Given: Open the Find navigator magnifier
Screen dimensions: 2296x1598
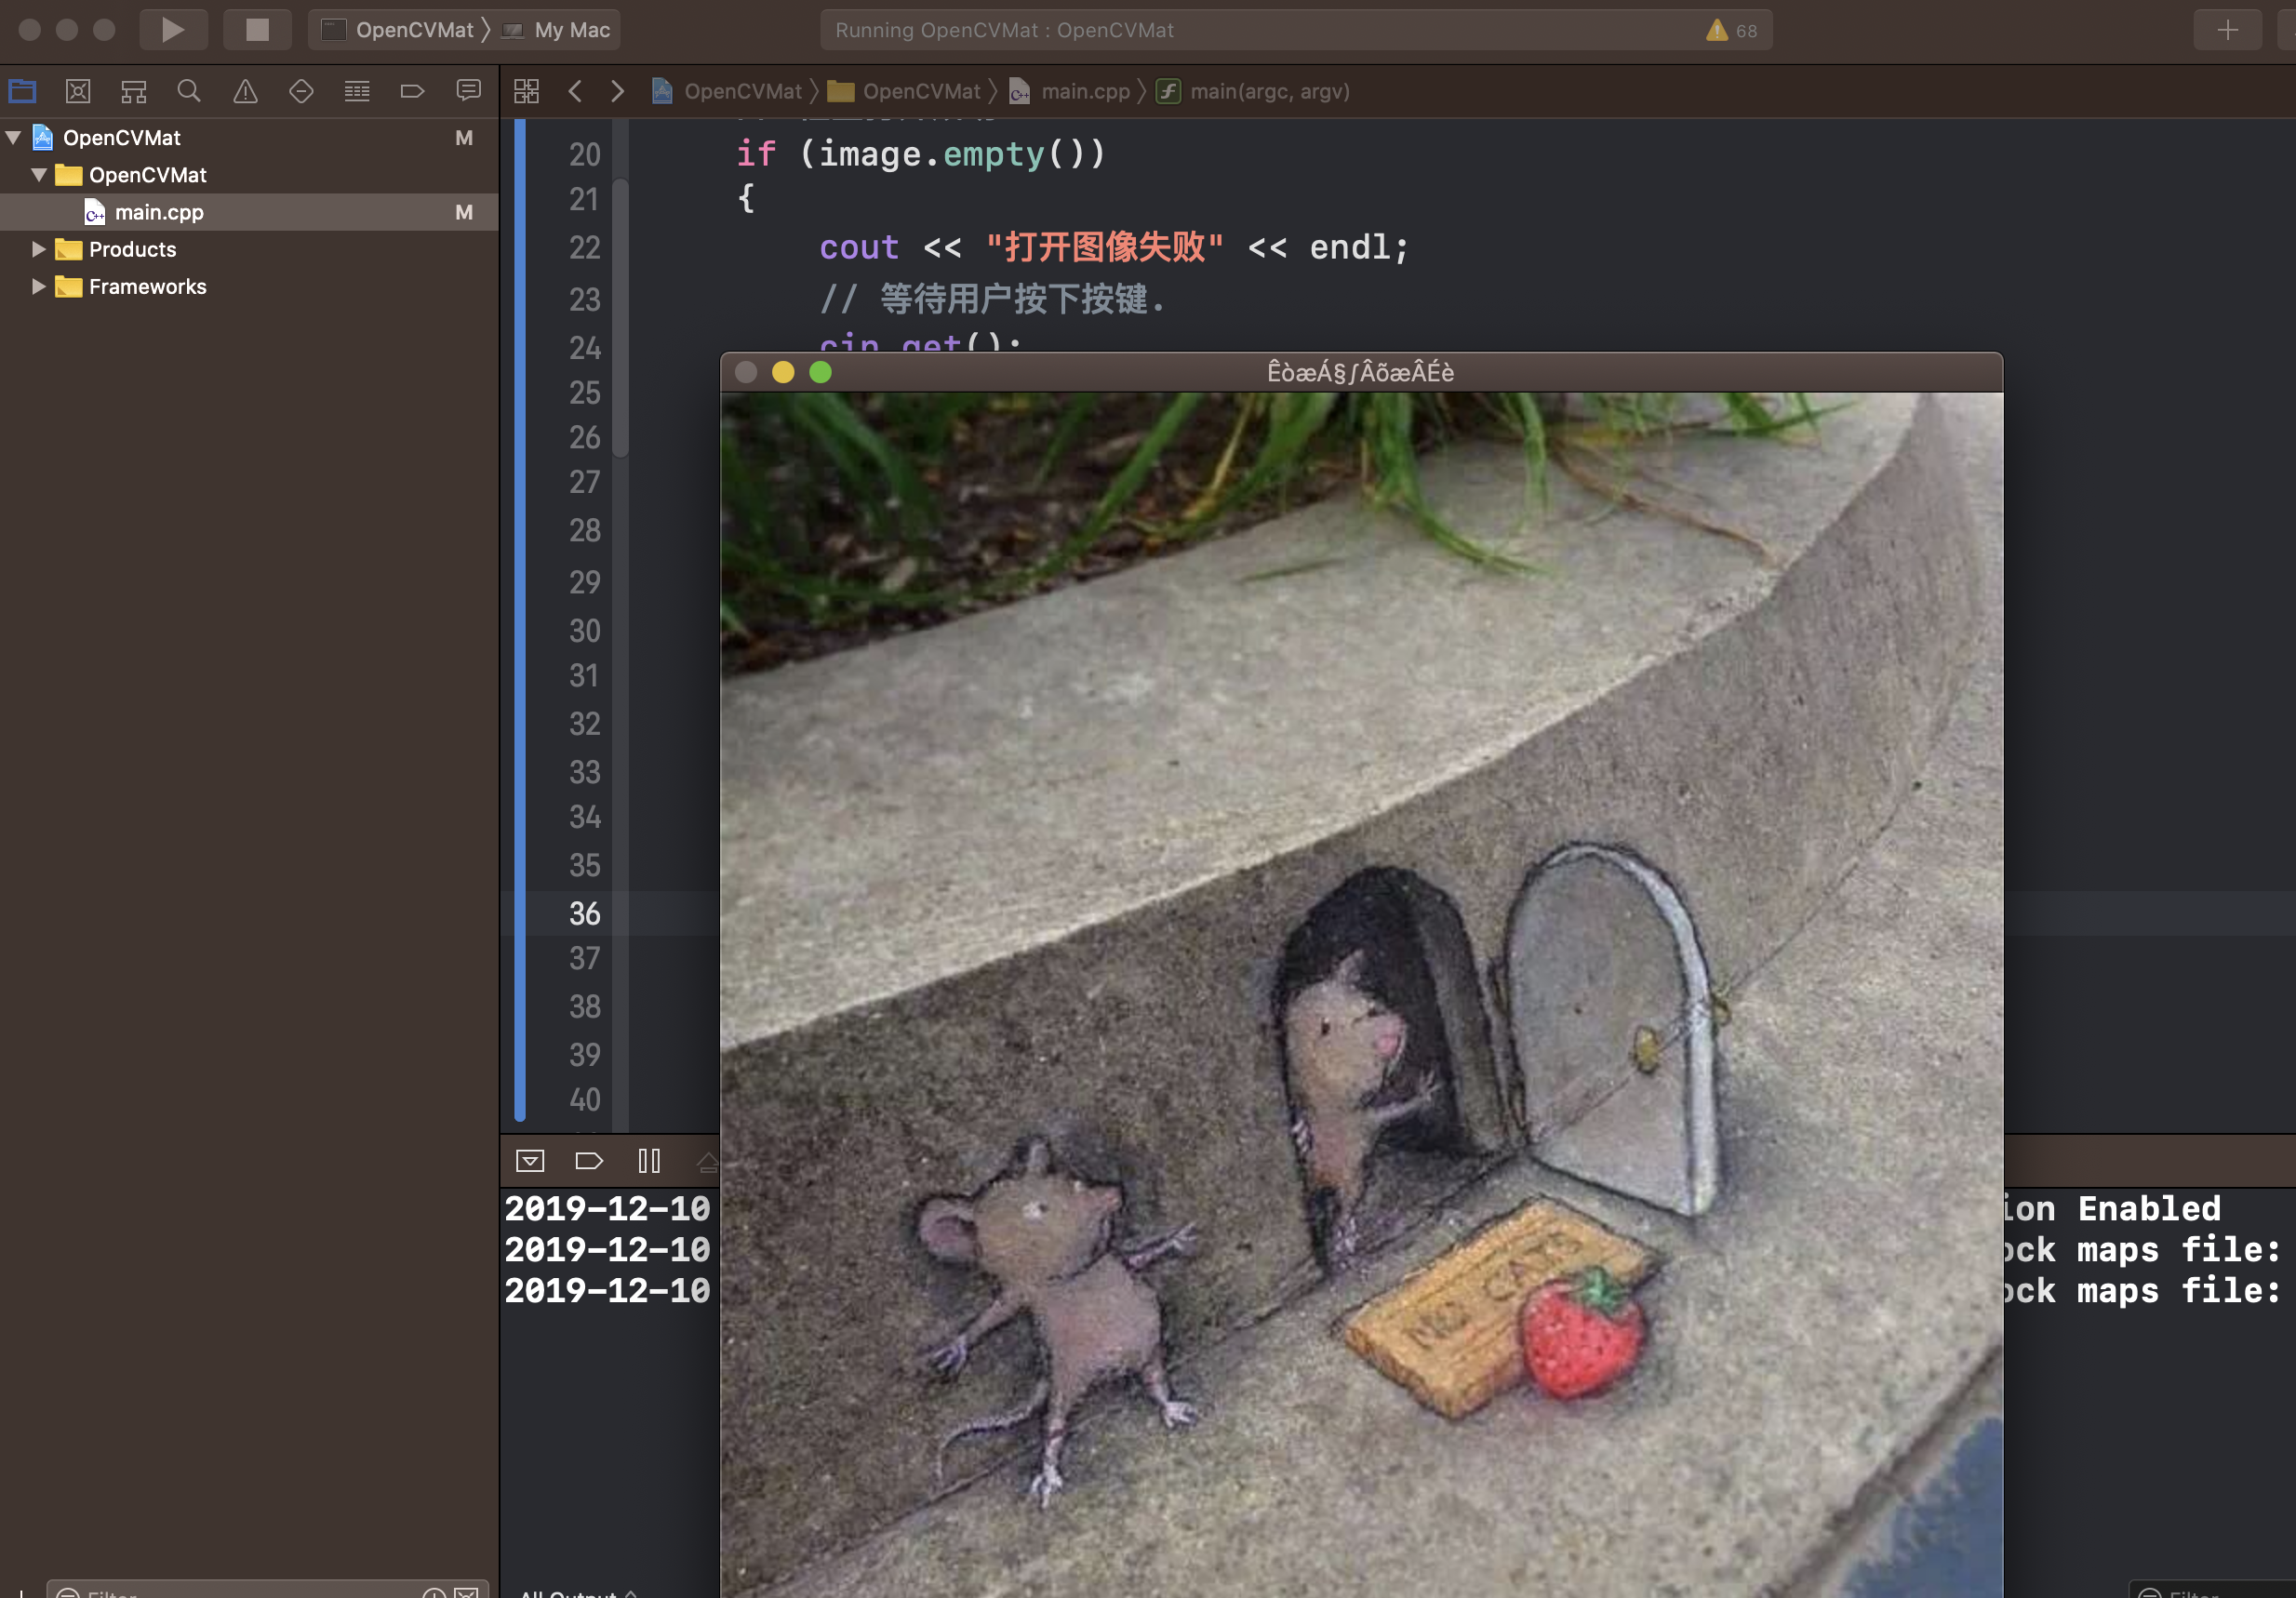Looking at the screenshot, I should click(189, 92).
